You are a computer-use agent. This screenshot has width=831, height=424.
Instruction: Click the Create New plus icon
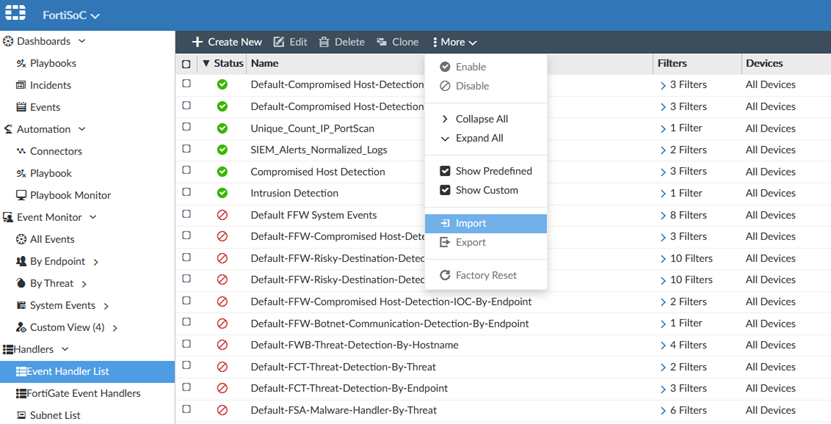click(197, 42)
